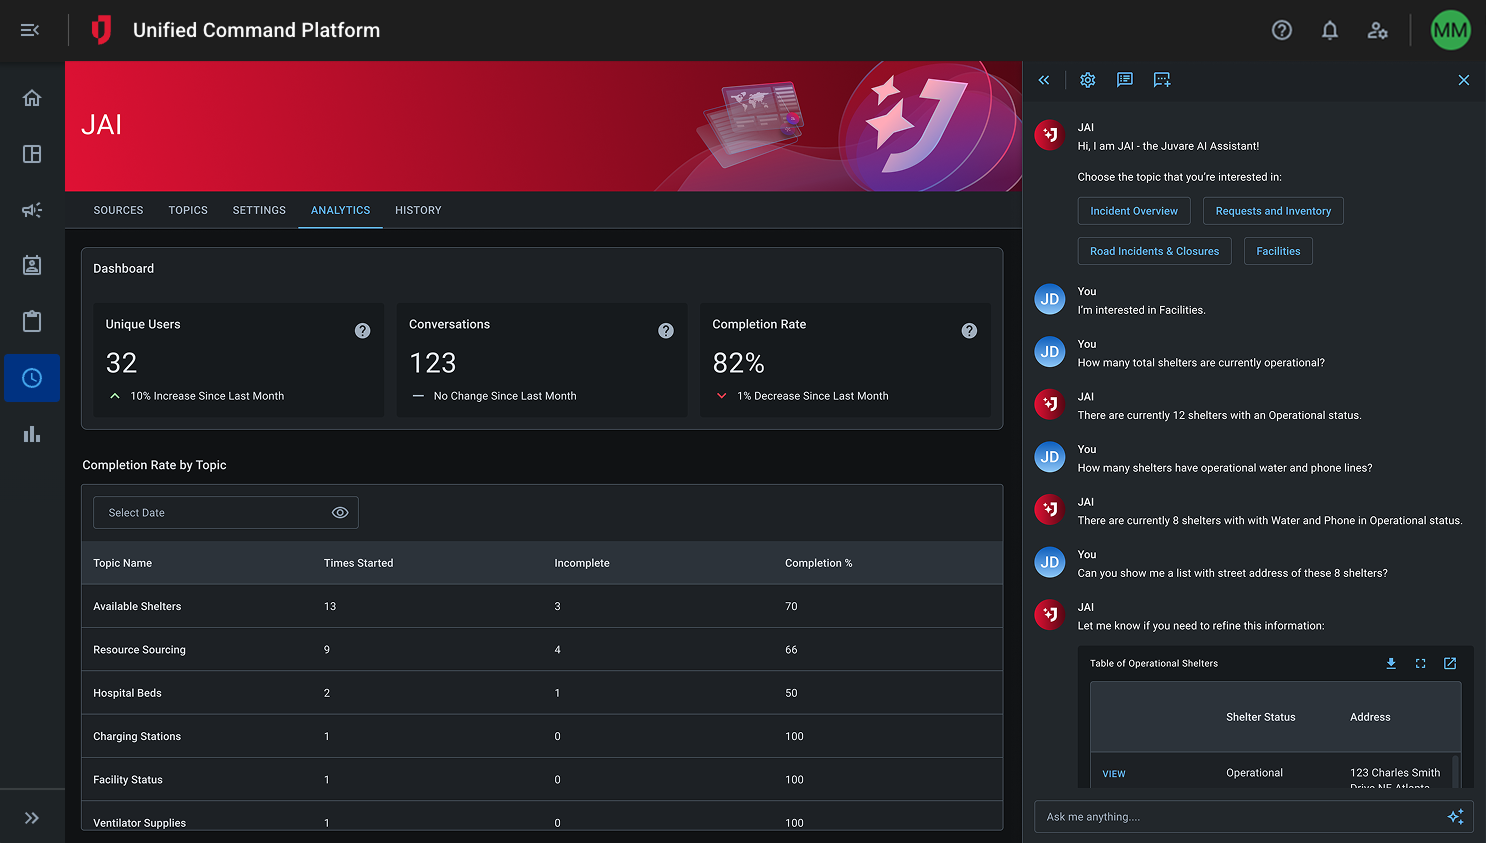Open the Home icon in sidebar
The width and height of the screenshot is (1486, 843).
(32, 98)
